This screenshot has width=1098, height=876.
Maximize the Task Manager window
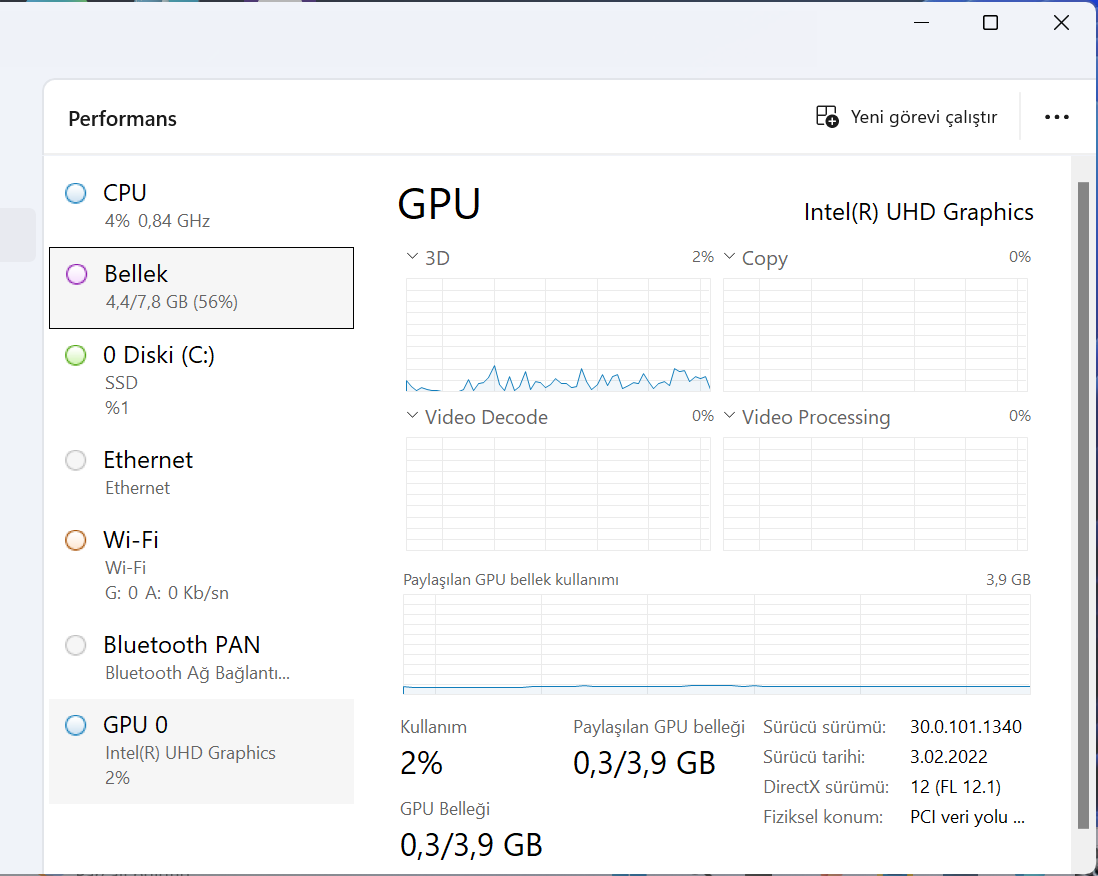[990, 22]
